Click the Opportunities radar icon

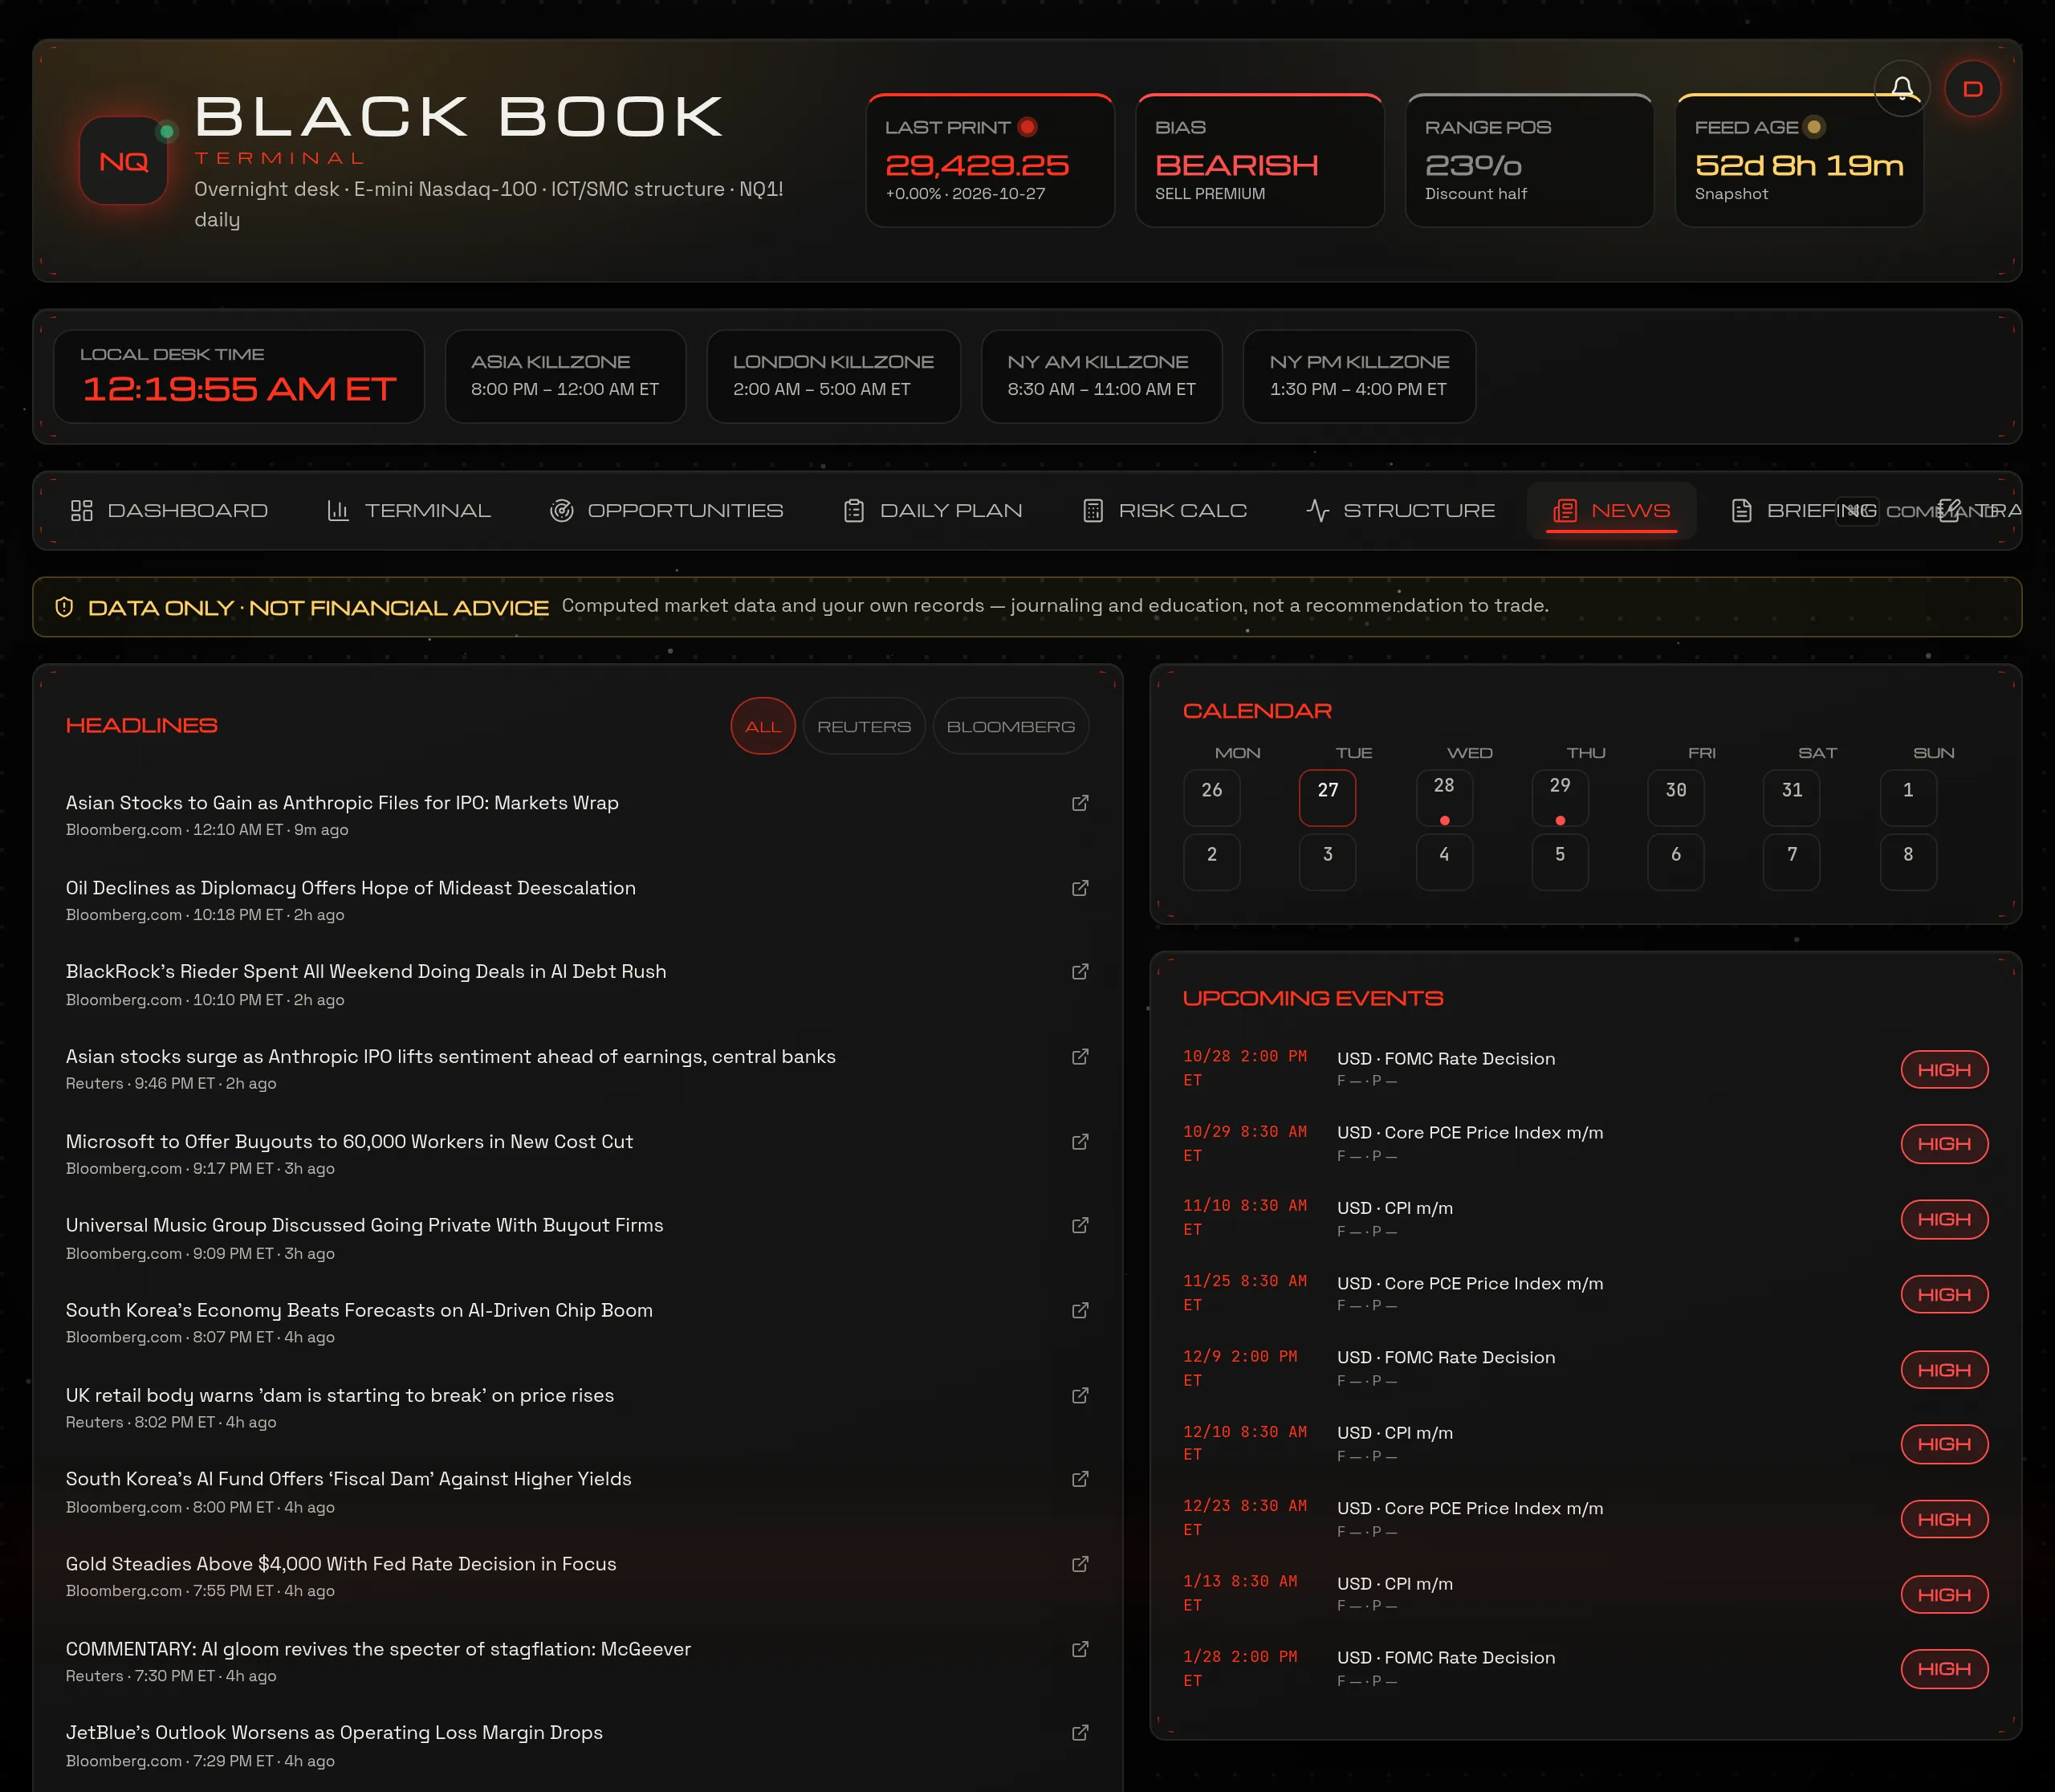[x=562, y=511]
